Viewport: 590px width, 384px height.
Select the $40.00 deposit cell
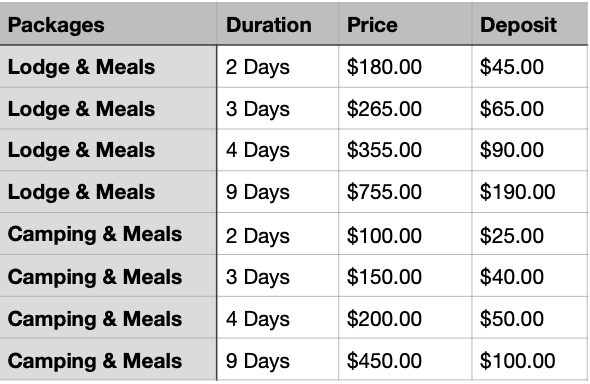530,276
